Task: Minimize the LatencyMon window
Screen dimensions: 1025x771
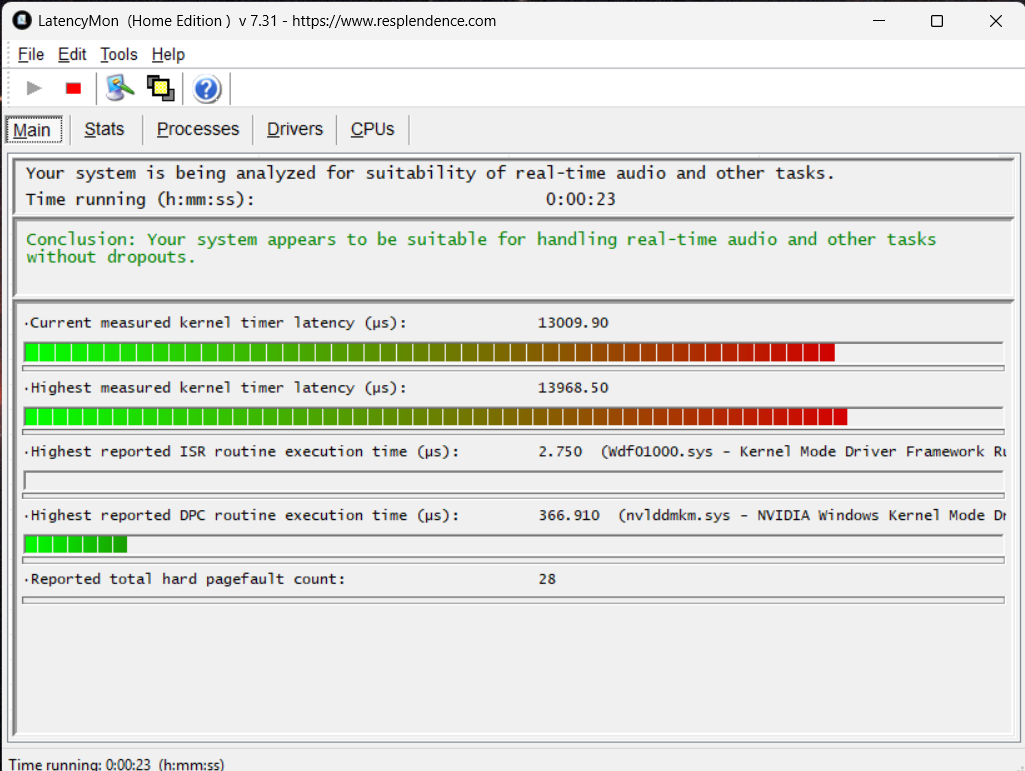Action: [x=879, y=21]
